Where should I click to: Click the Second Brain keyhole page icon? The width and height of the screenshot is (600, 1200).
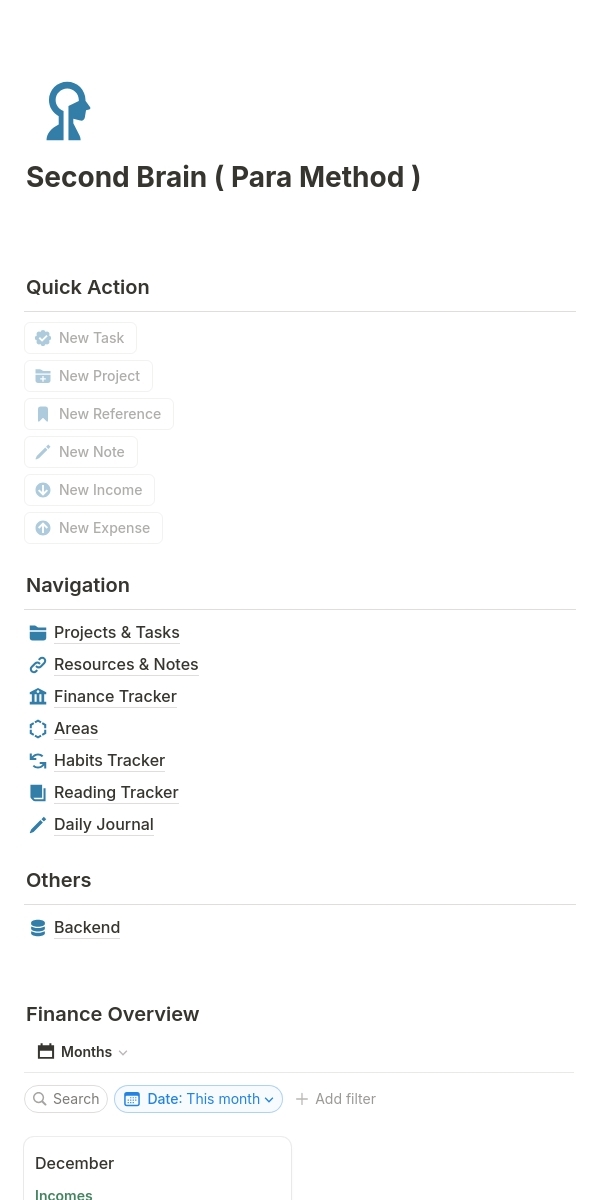(x=67, y=111)
